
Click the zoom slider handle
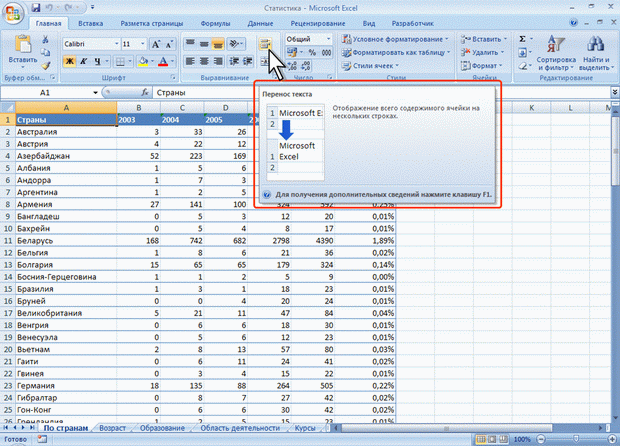tap(576, 439)
